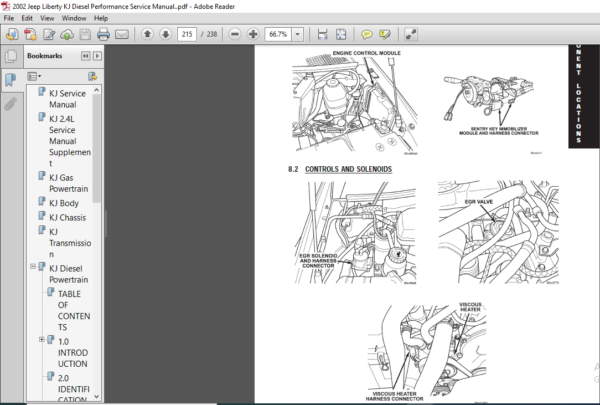Click the Create PDF online icon
The image size is (600, 405).
30,34
